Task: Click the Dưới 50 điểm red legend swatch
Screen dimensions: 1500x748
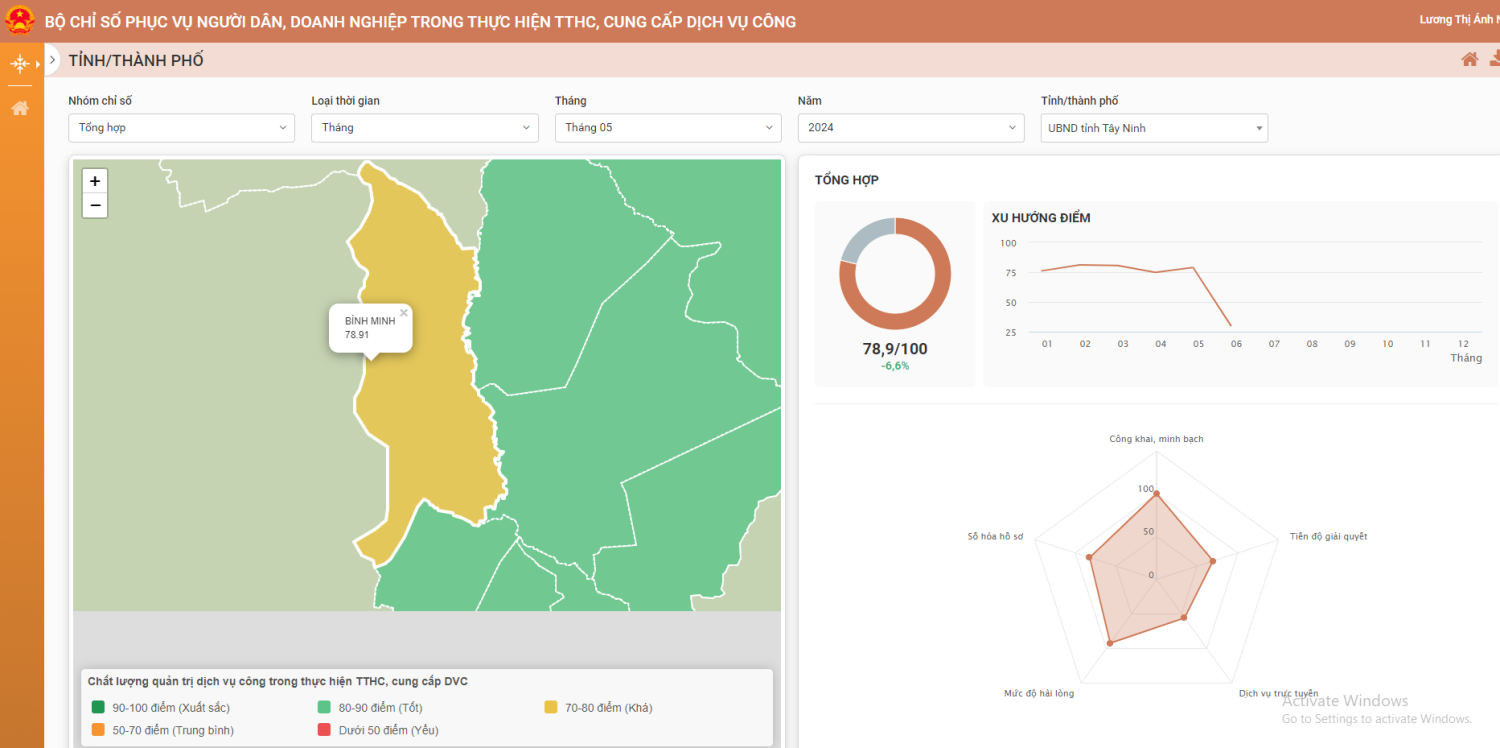Action: point(325,730)
